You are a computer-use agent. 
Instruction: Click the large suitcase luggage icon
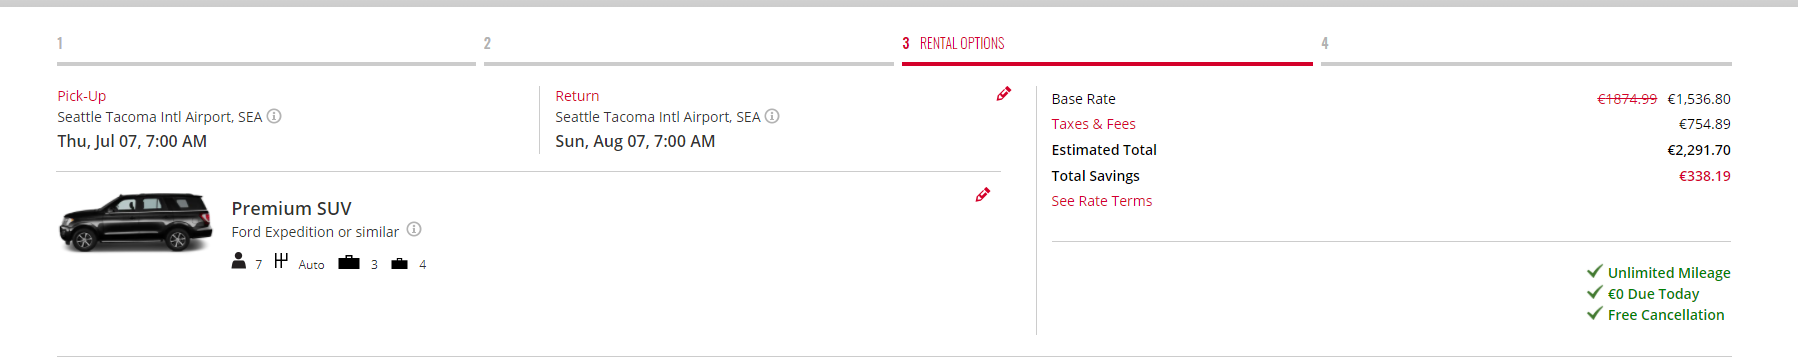click(349, 263)
